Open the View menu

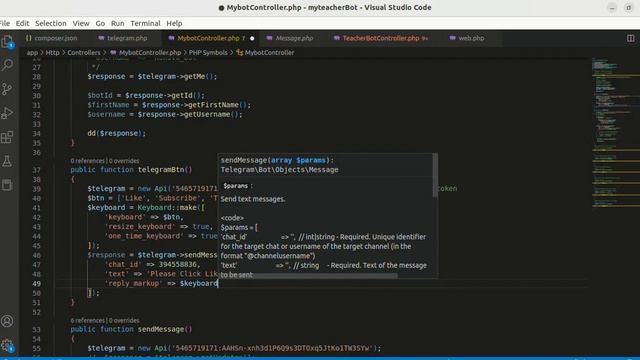point(81,23)
